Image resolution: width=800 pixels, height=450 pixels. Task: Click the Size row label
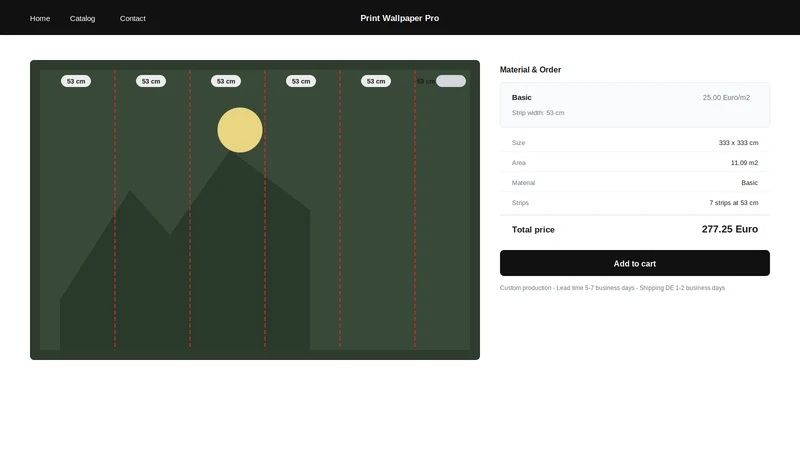click(518, 143)
